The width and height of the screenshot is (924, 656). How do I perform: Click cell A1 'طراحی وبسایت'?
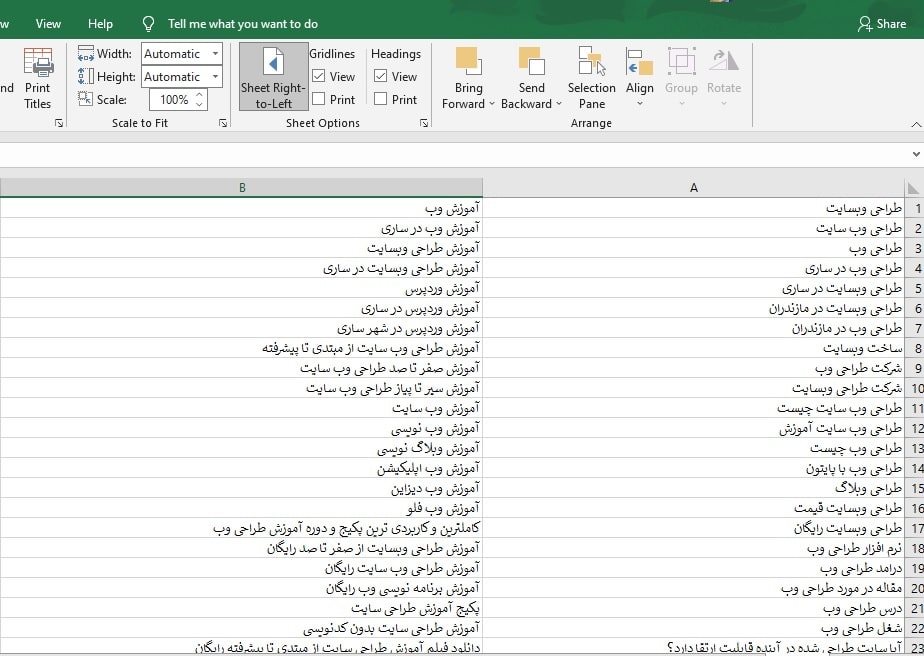pos(694,209)
